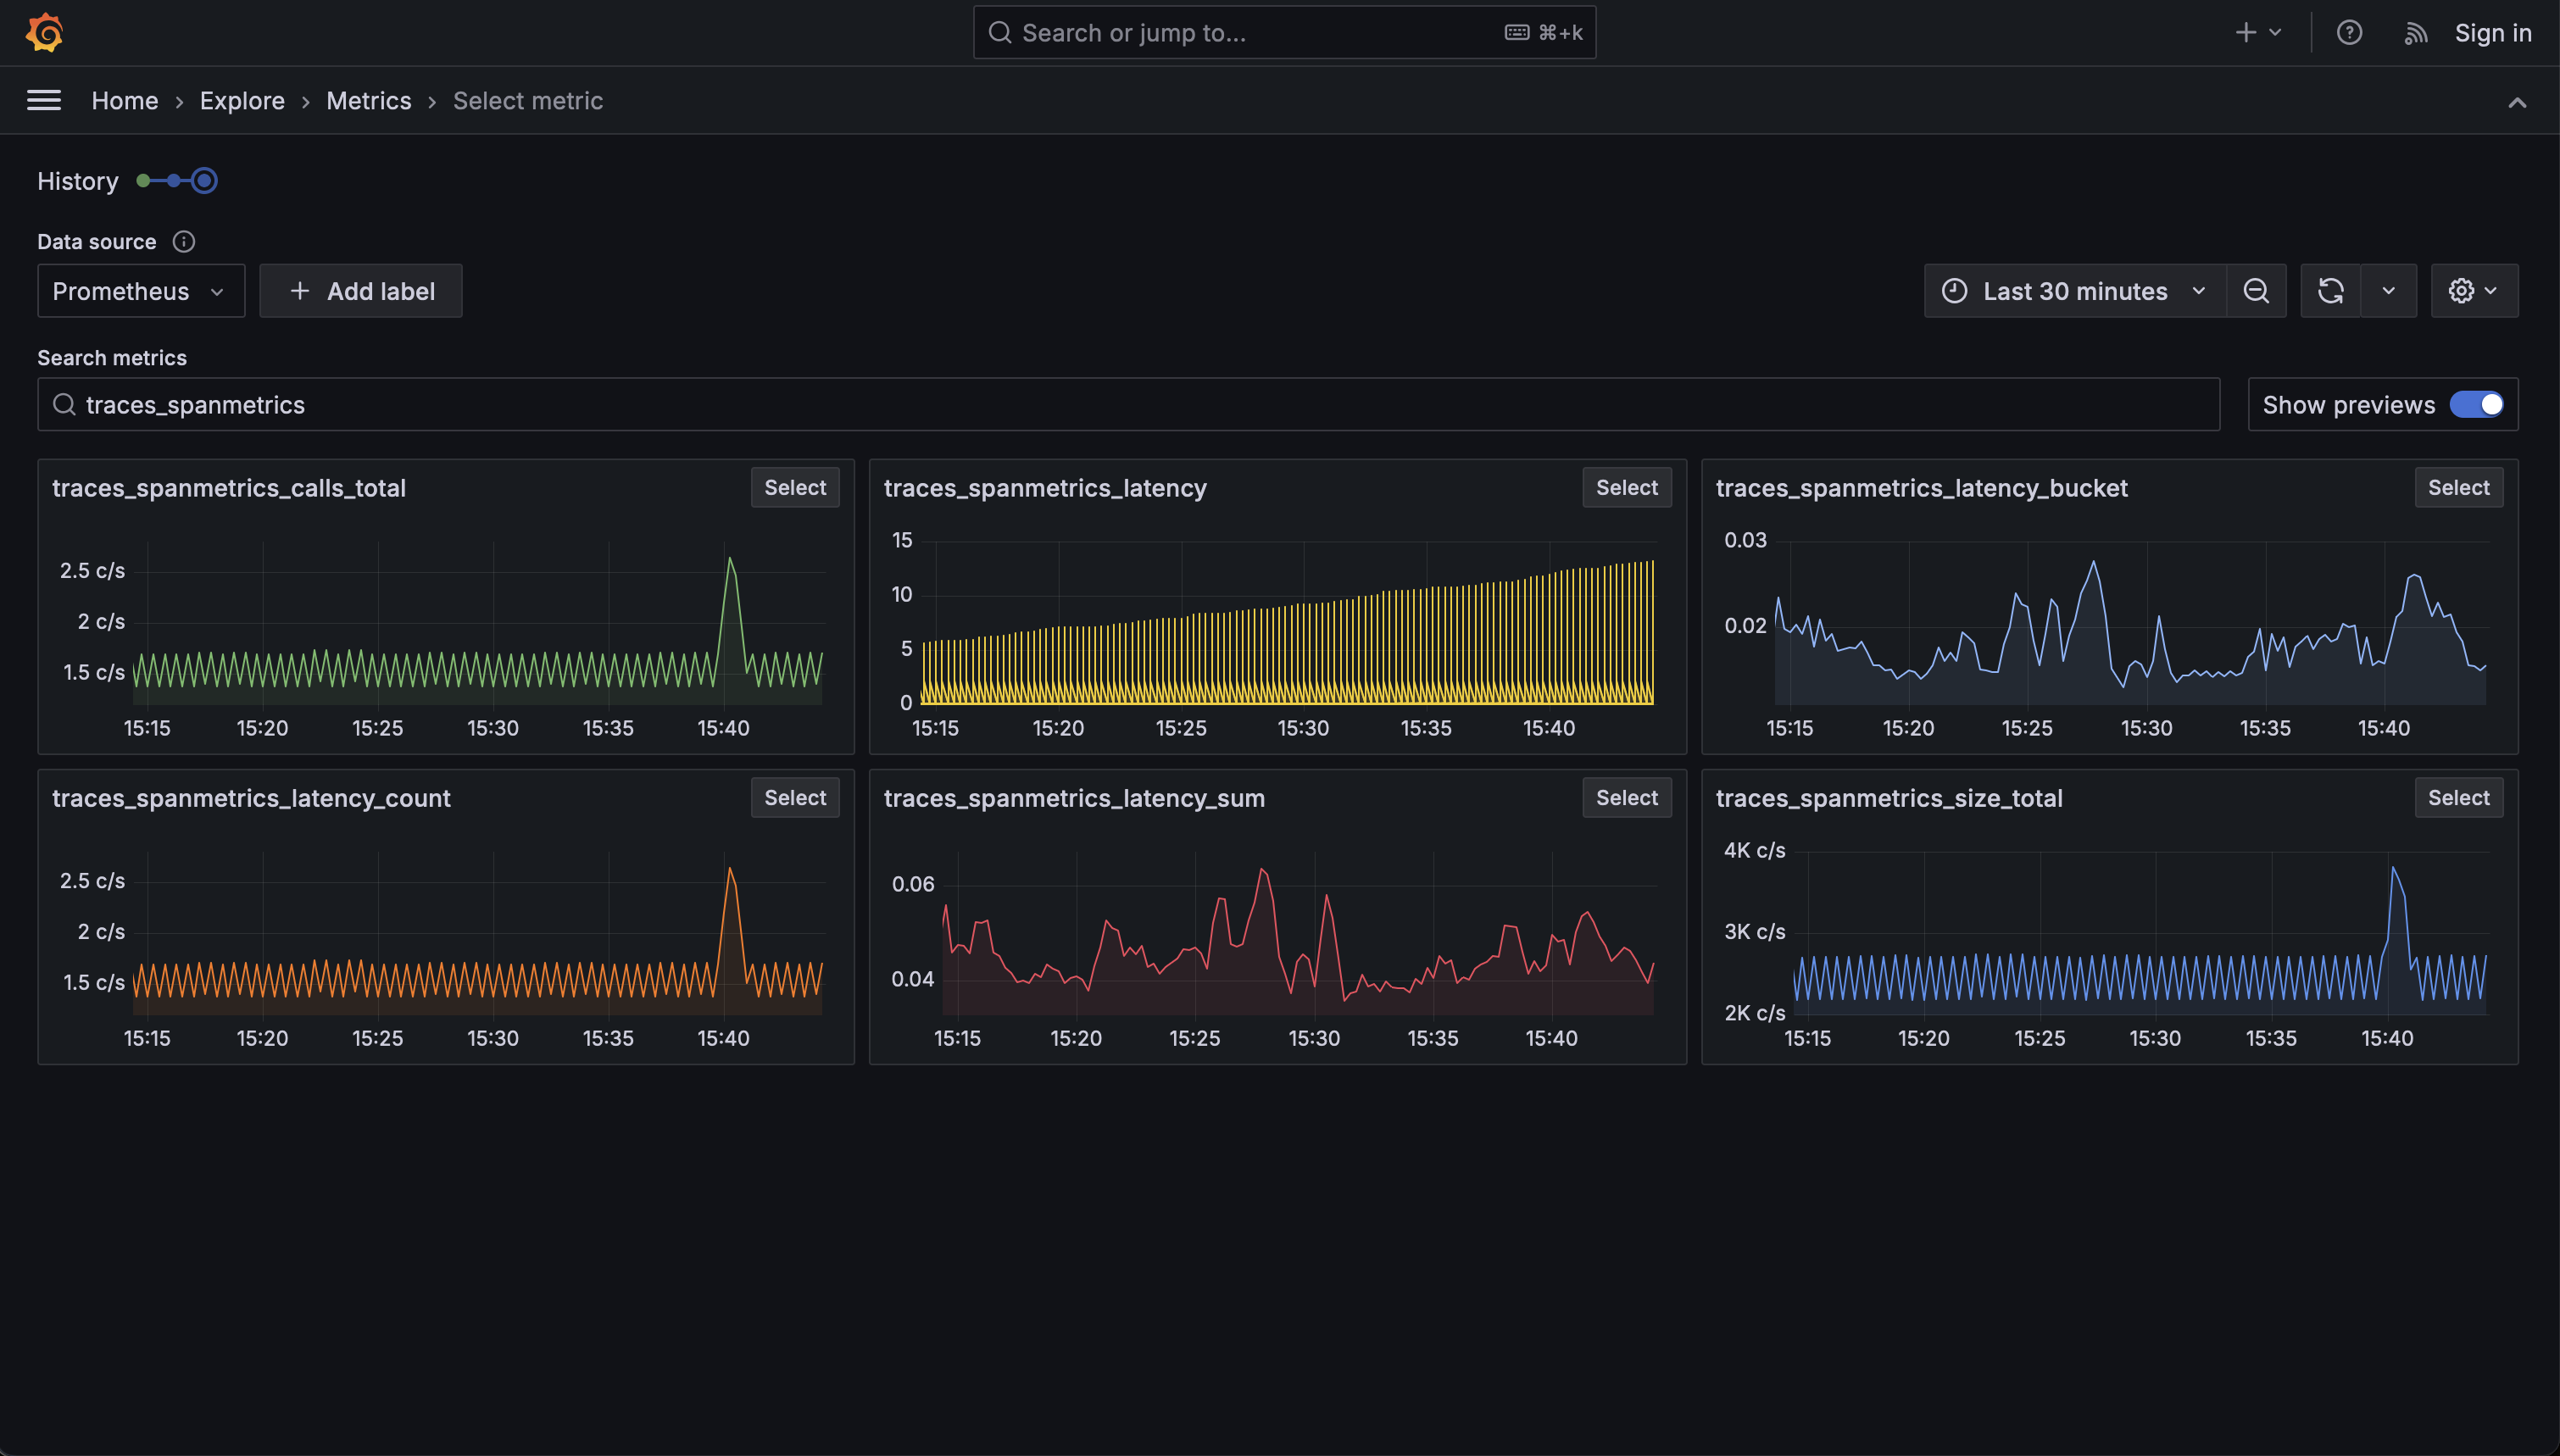Click the news feed icon near Sign in
This screenshot has width=2560, height=1456.
click(2415, 32)
